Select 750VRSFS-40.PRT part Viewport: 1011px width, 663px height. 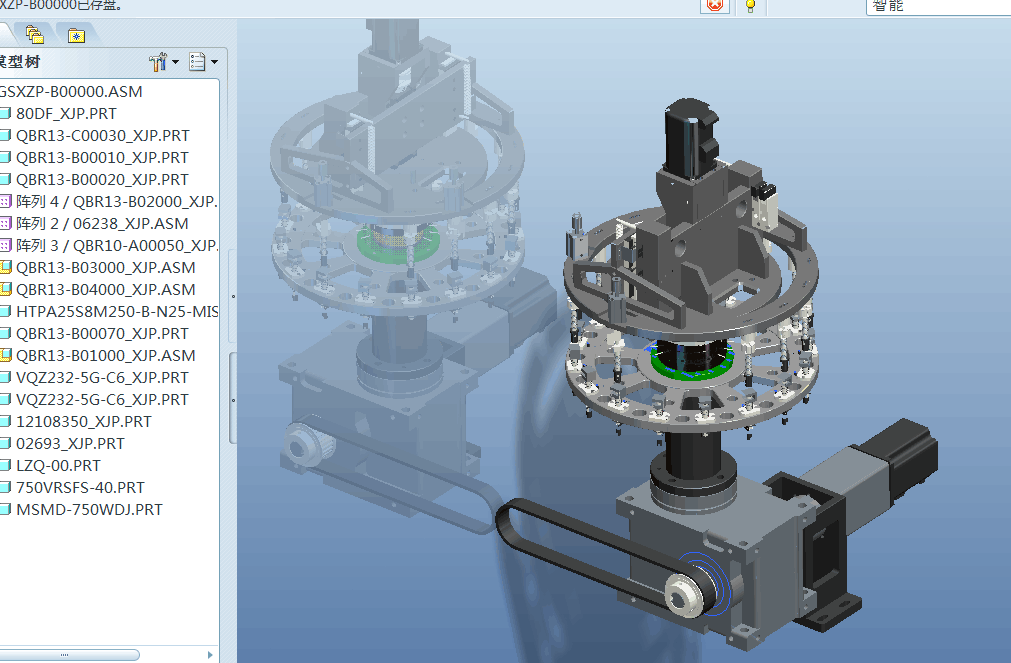point(81,487)
